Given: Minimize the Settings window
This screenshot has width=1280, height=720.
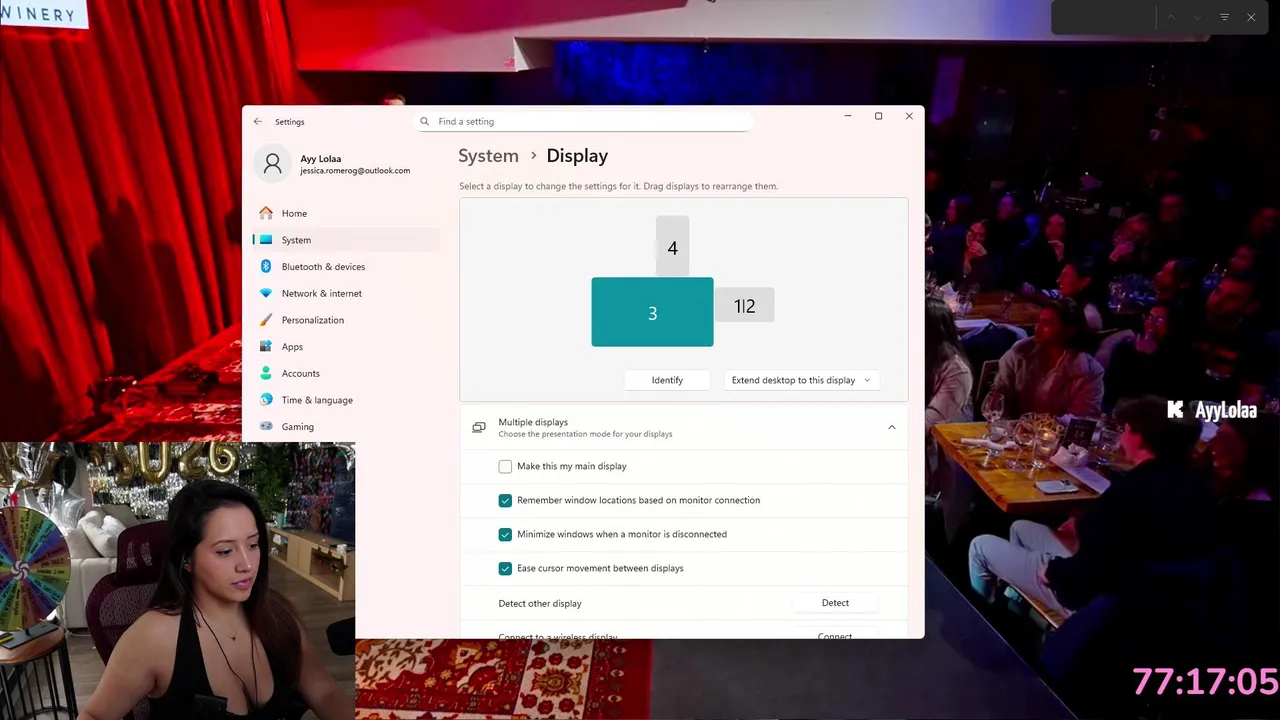Looking at the screenshot, I should [848, 116].
